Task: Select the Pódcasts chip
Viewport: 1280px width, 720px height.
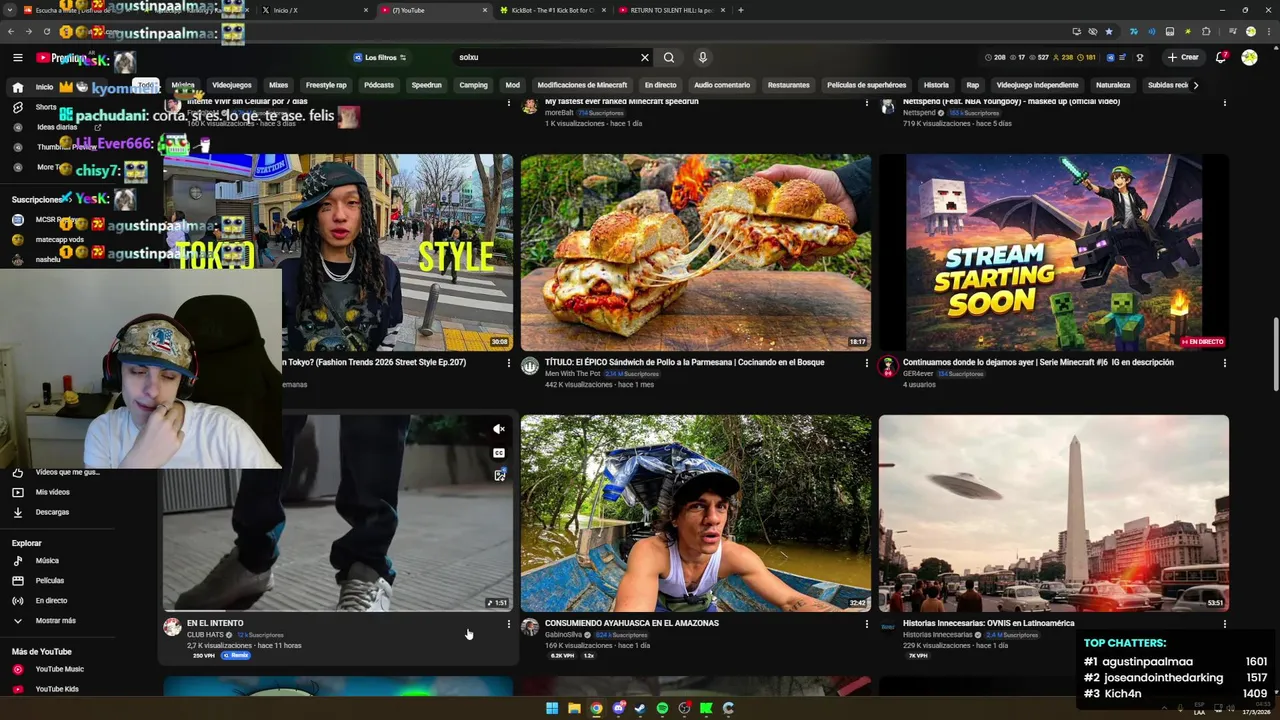Action: (379, 85)
